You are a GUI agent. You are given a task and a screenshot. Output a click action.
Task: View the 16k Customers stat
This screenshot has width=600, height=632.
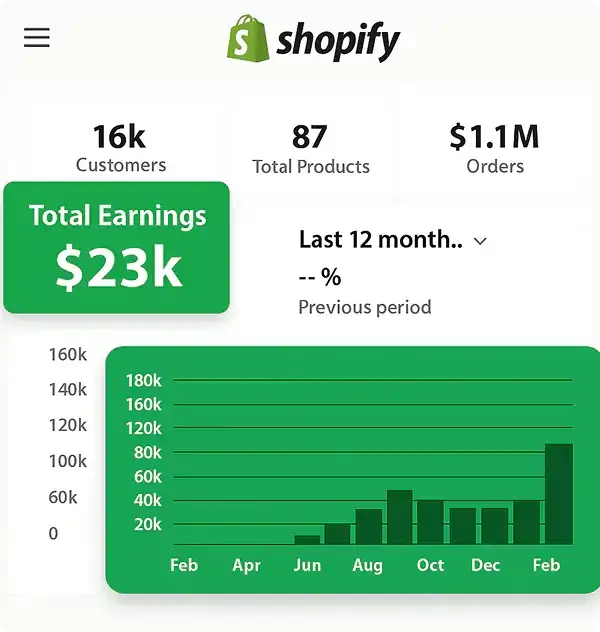(121, 148)
